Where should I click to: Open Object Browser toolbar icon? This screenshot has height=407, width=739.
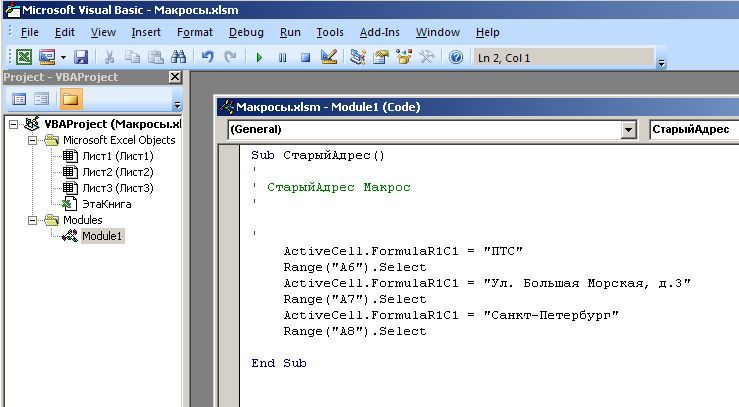404,57
